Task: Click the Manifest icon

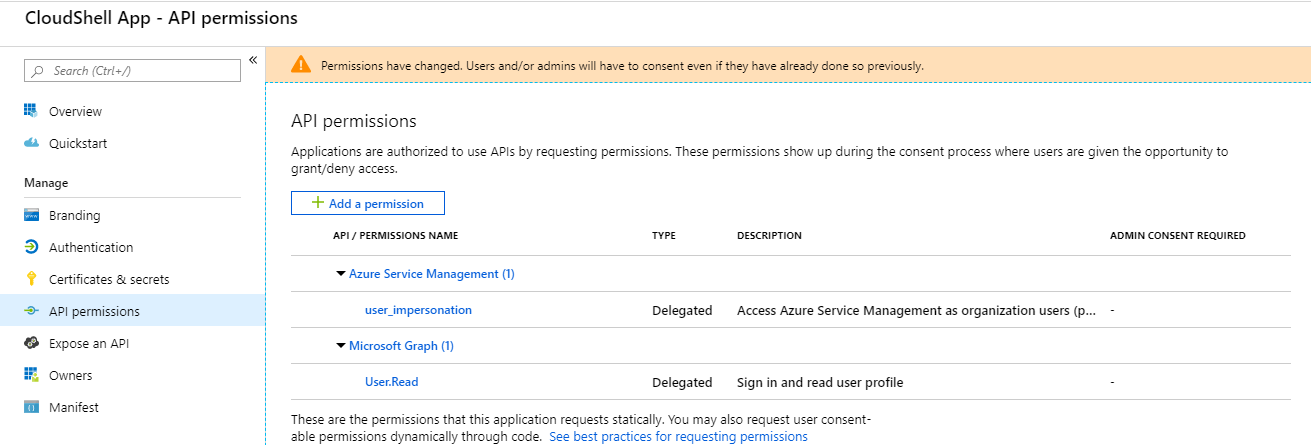Action: click(x=30, y=407)
